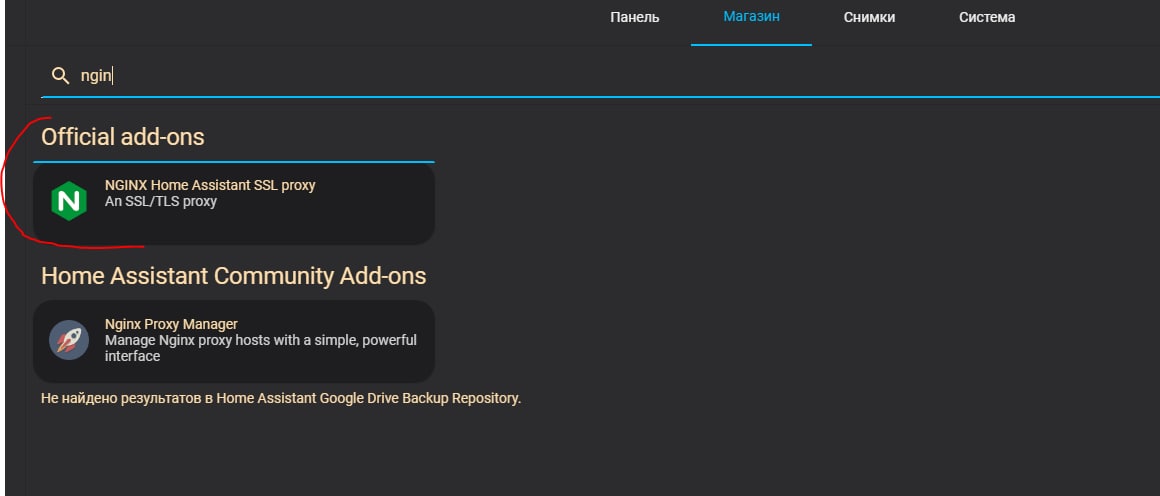Click the magnifier search icon
Viewport: 1160px width, 496px height.
(60, 76)
